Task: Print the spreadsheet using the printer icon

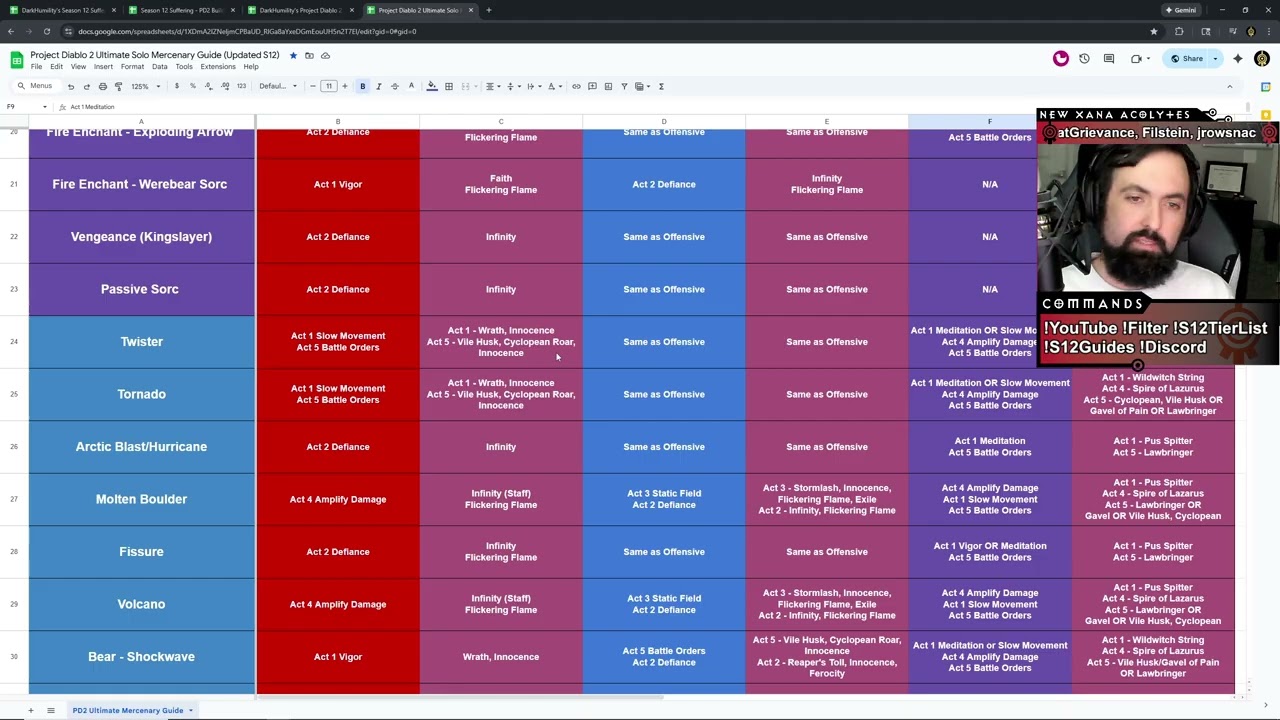Action: 102,86
